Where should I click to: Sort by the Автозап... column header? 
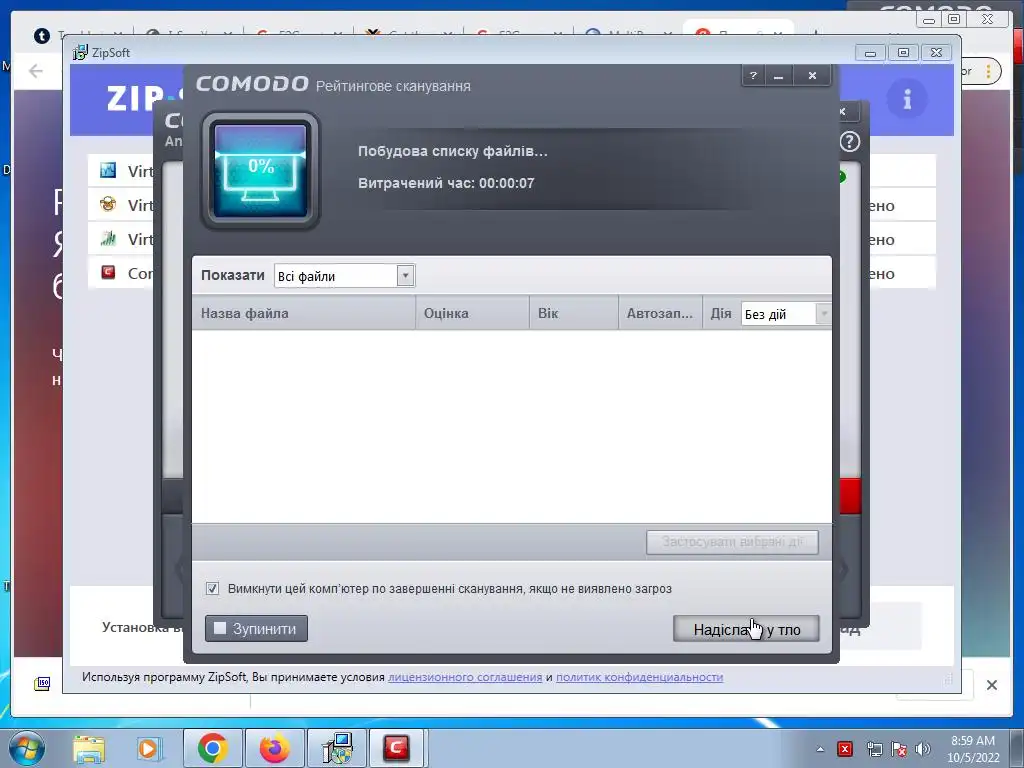[660, 313]
